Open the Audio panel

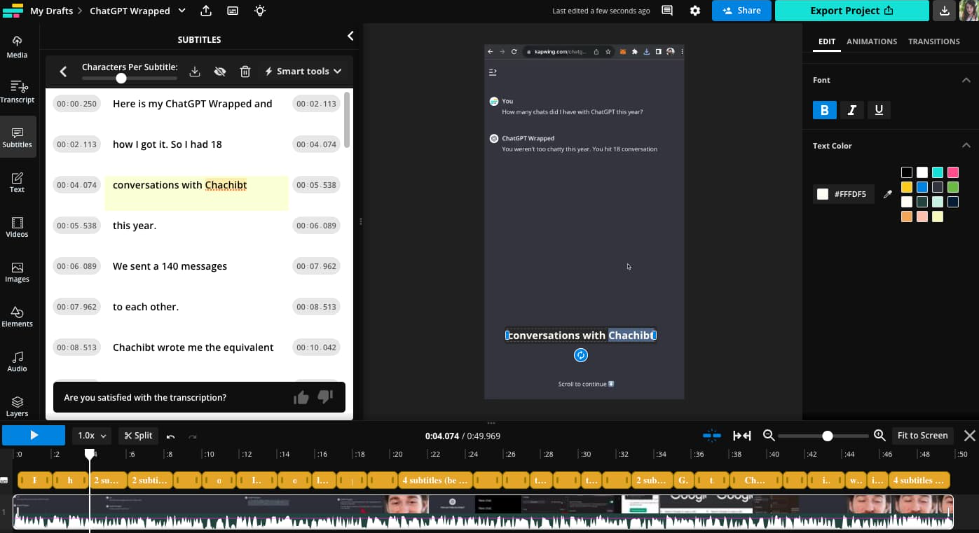(x=17, y=361)
